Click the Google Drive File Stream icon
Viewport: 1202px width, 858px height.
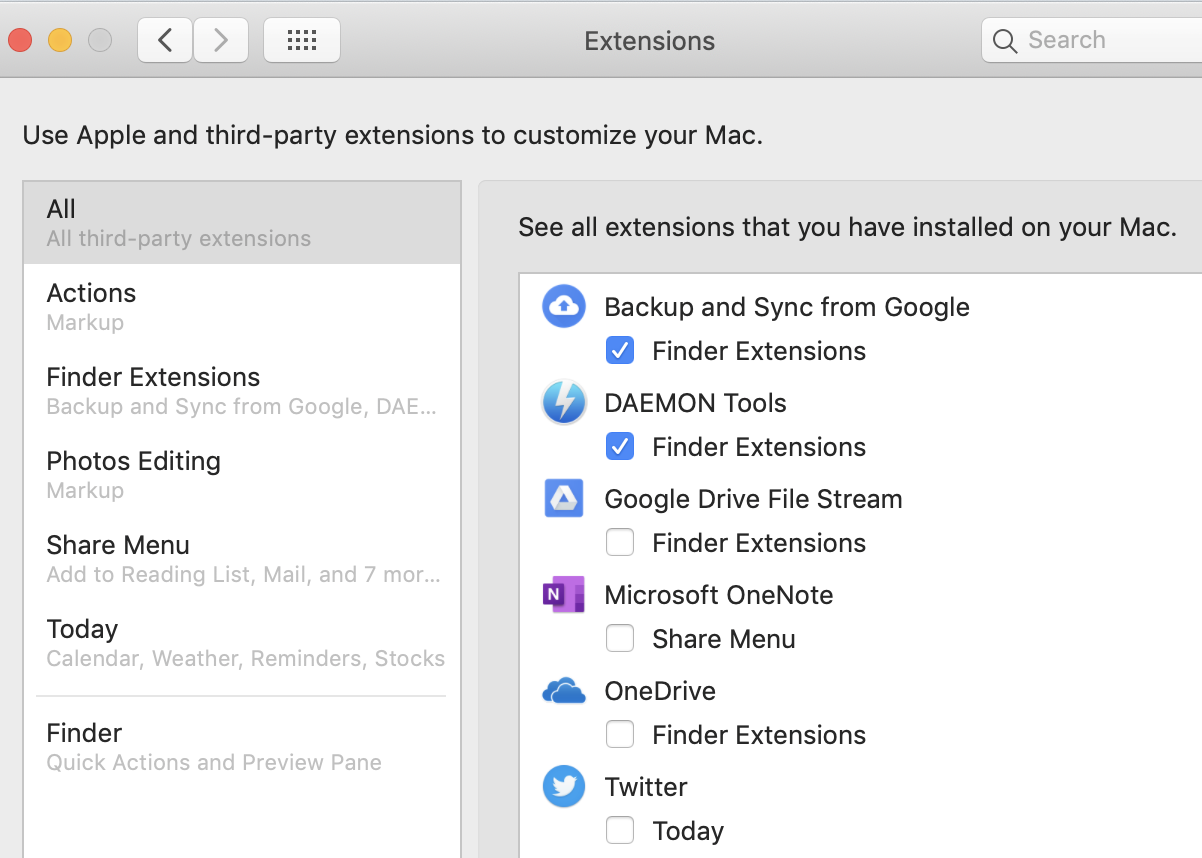point(563,498)
